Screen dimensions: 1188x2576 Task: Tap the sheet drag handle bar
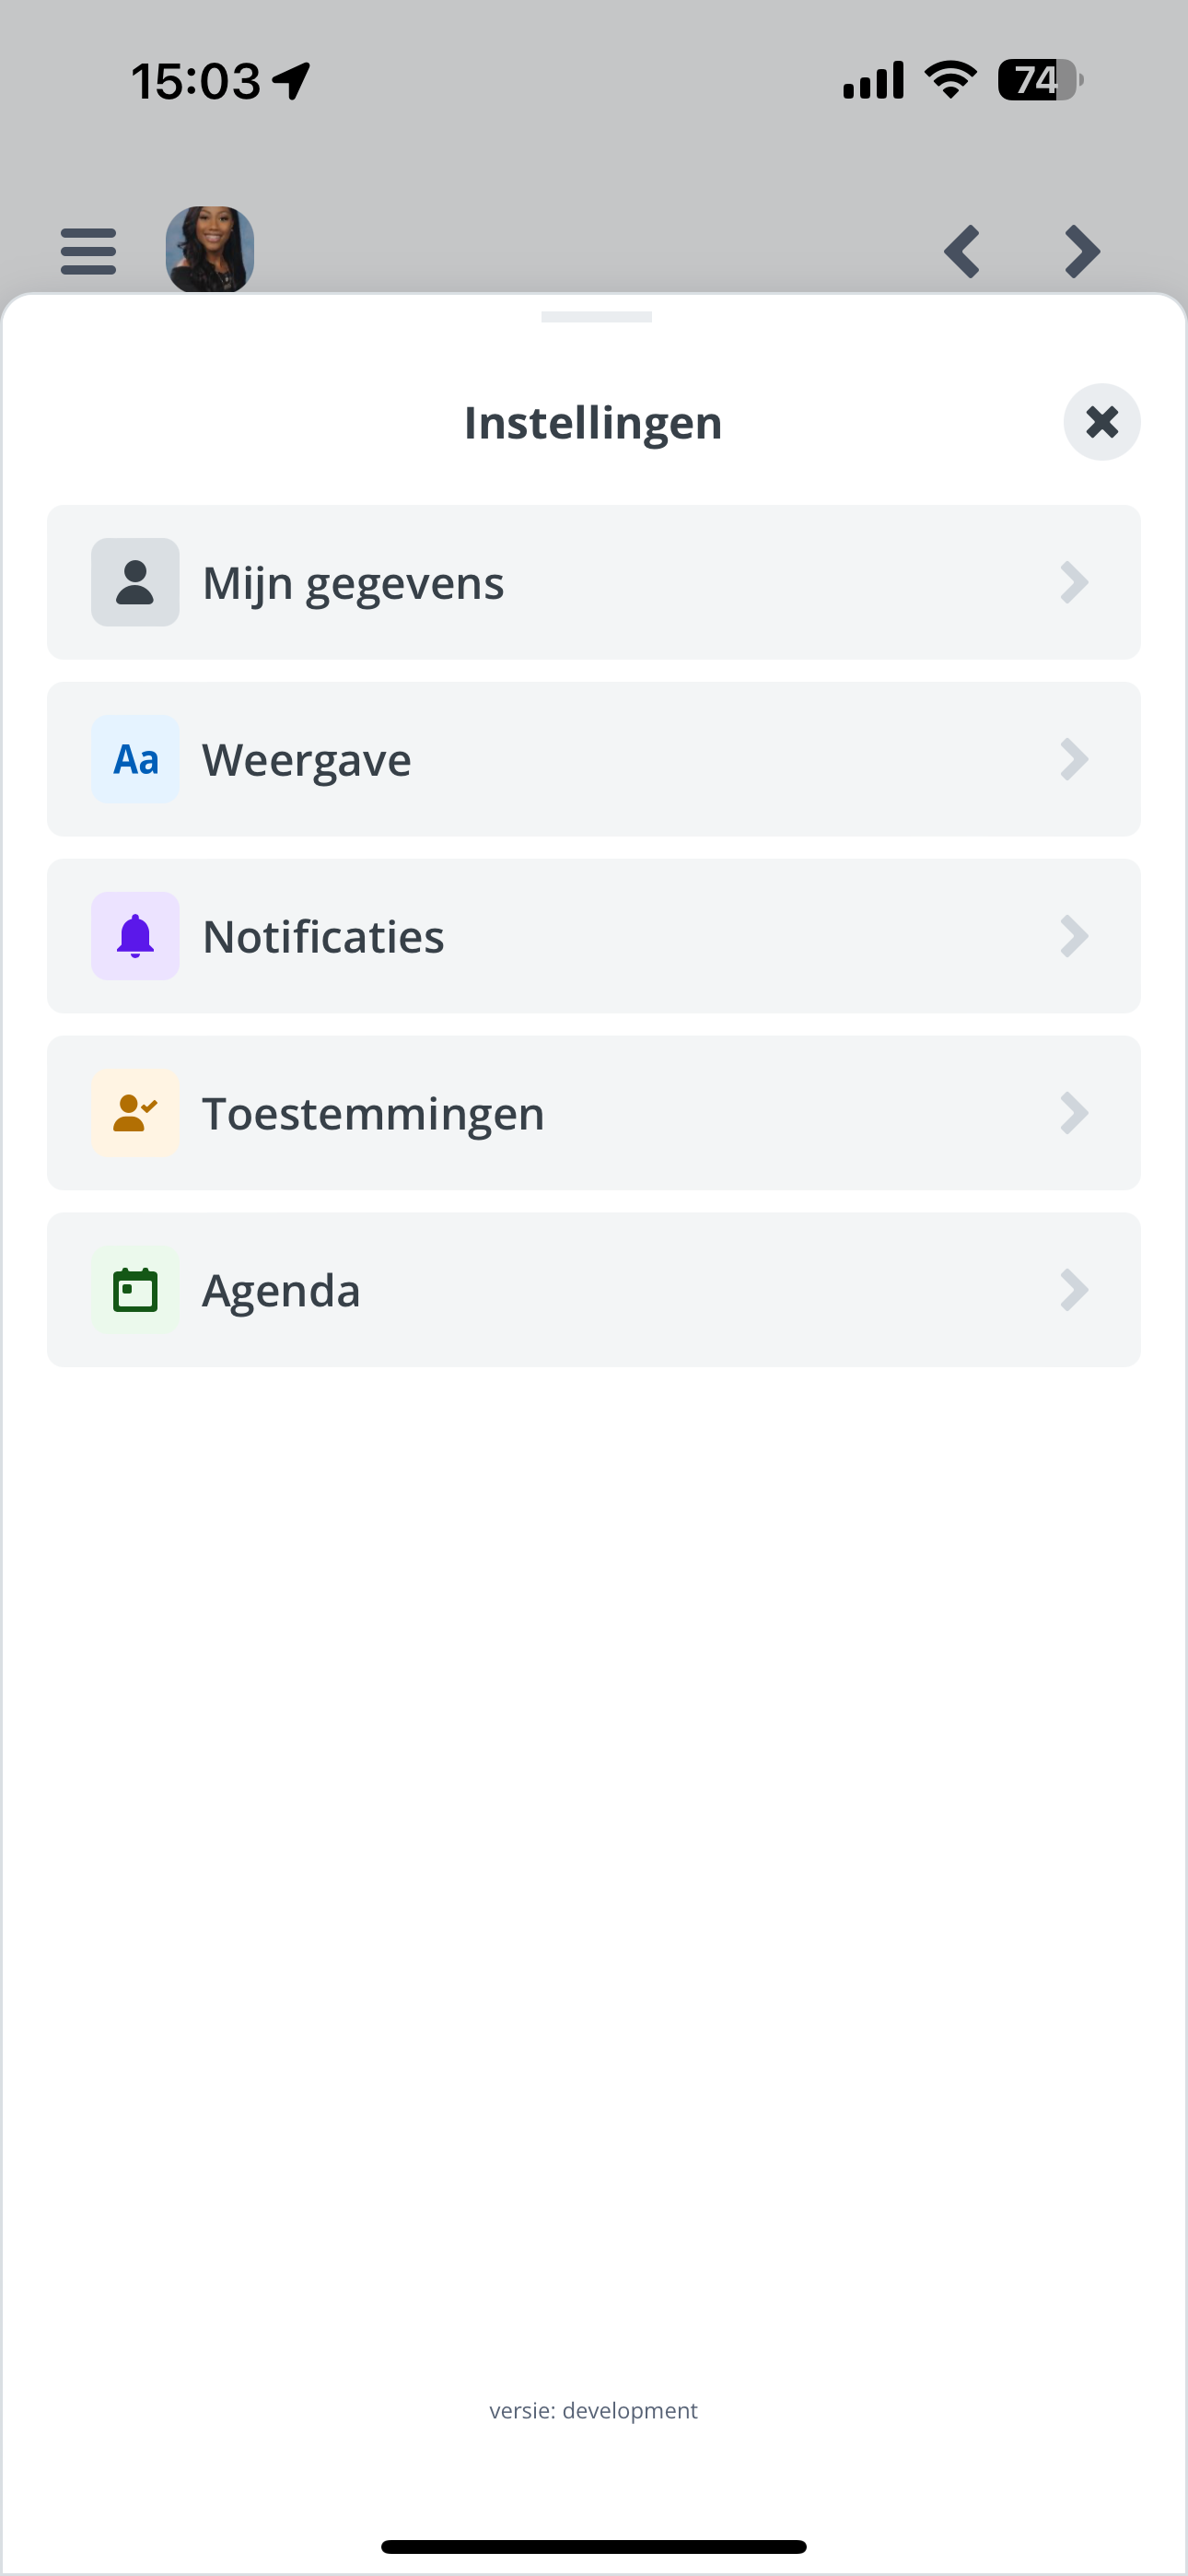[596, 317]
